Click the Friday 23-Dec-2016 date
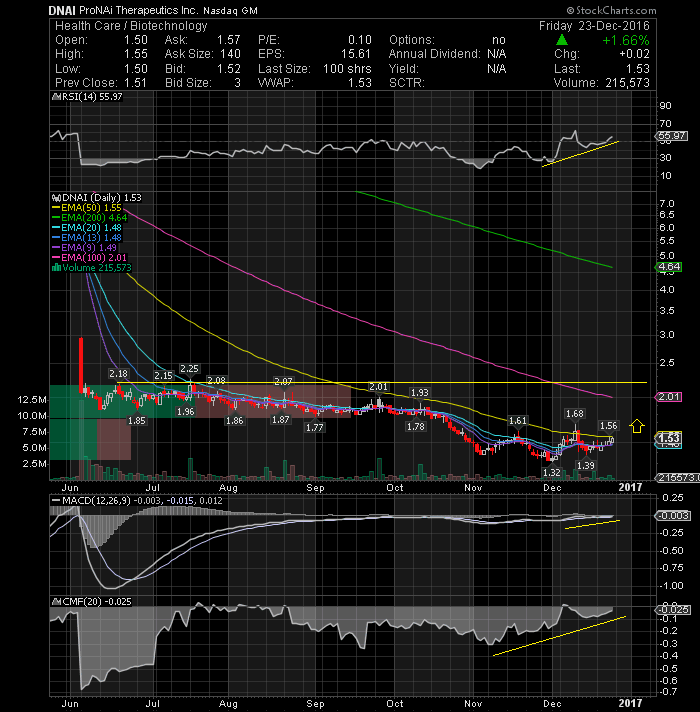This screenshot has width=700, height=712. tap(594, 26)
